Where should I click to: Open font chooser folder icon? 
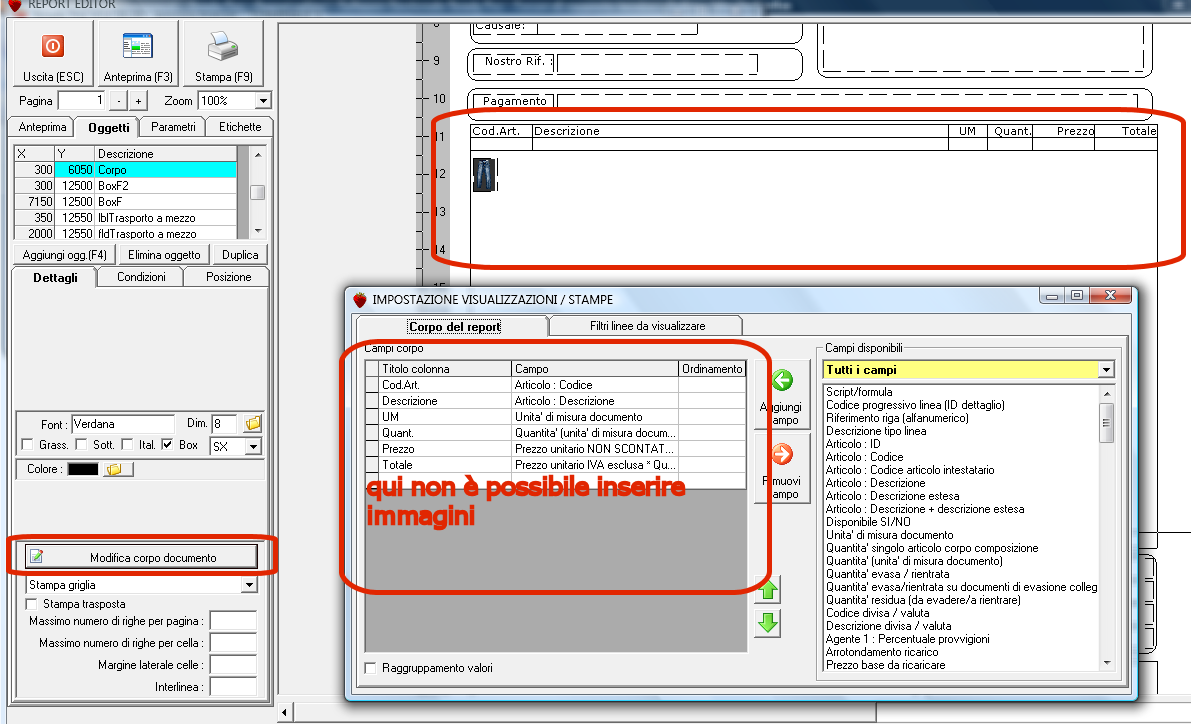click(x=253, y=423)
